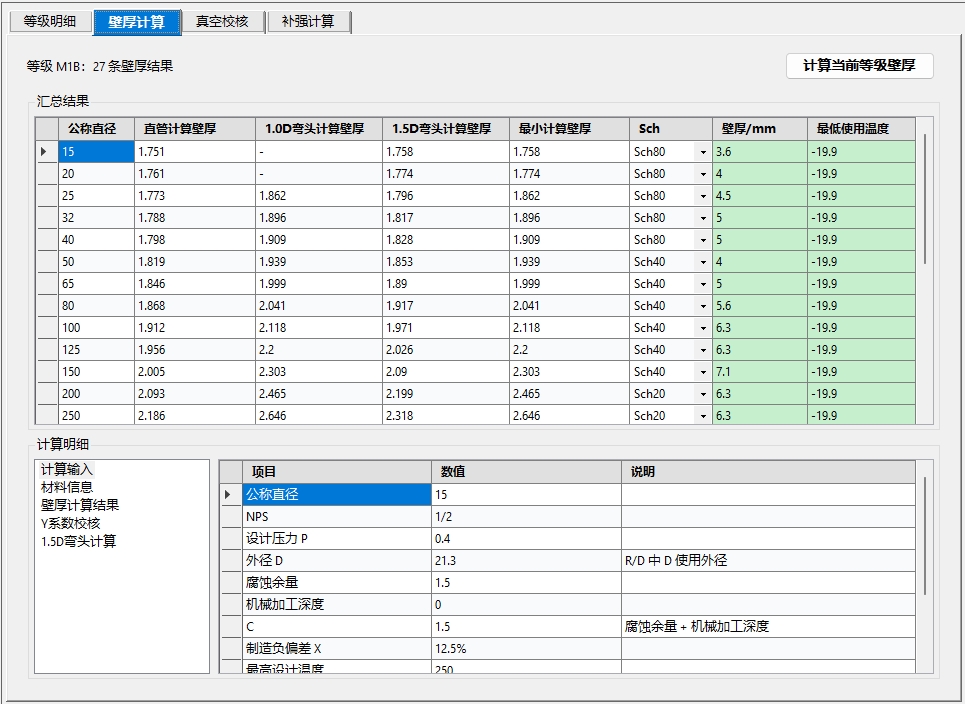The width and height of the screenshot is (965, 704).
Task: Select 材料信息 in the detail list
Action: (66, 487)
